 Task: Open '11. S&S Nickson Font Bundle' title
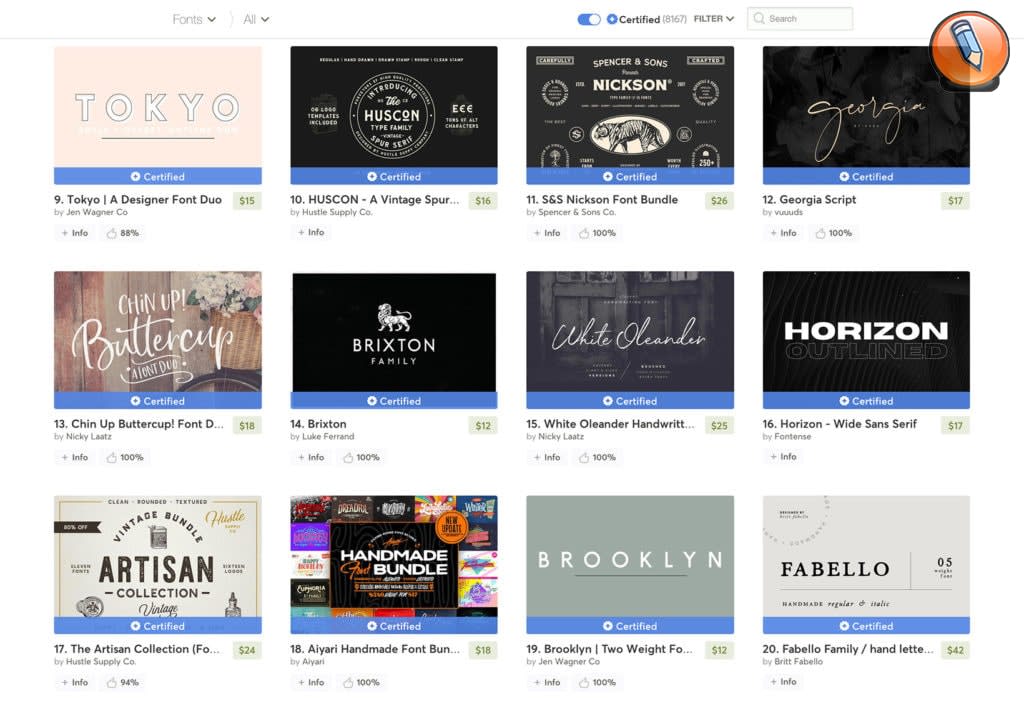(x=602, y=199)
